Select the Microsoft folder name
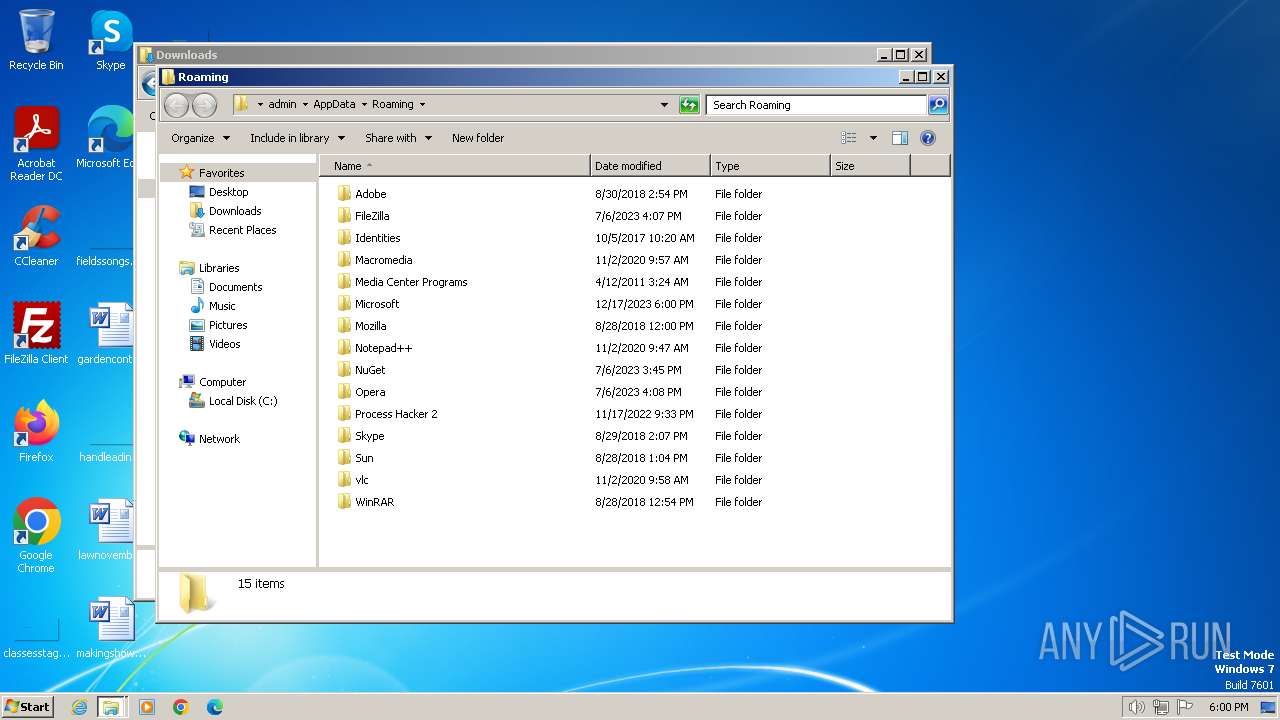The image size is (1280, 720). pyautogui.click(x=377, y=304)
